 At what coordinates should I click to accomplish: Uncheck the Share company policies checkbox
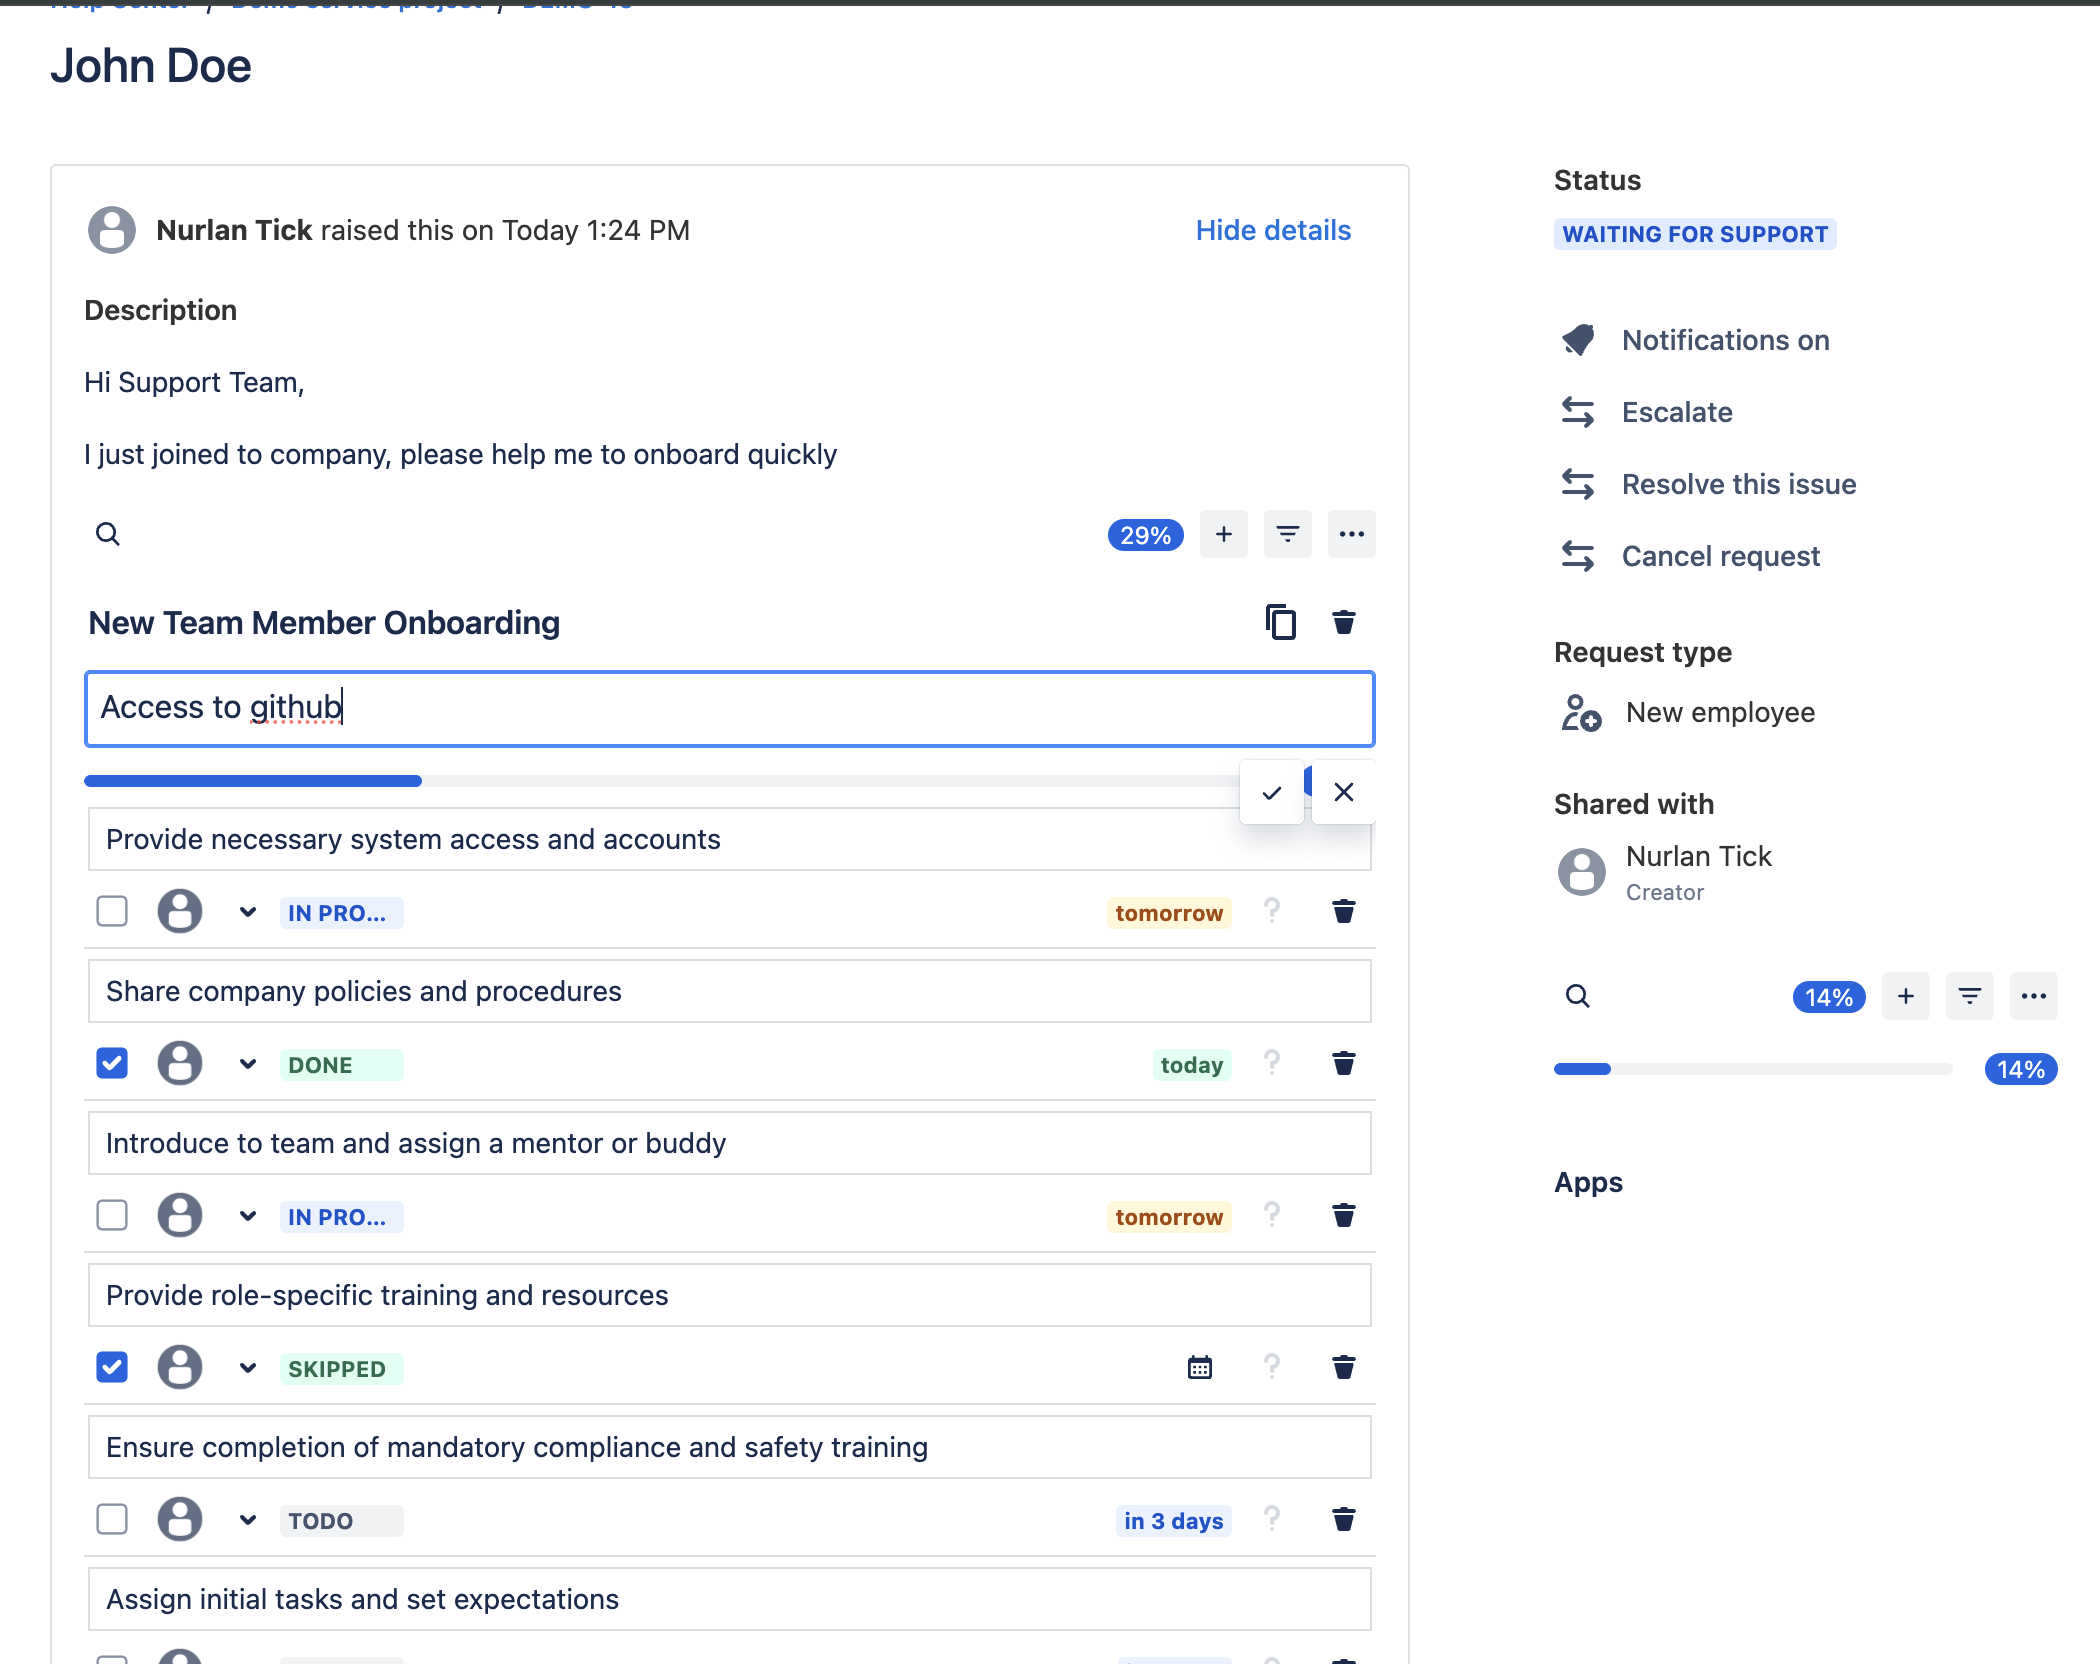point(112,1063)
